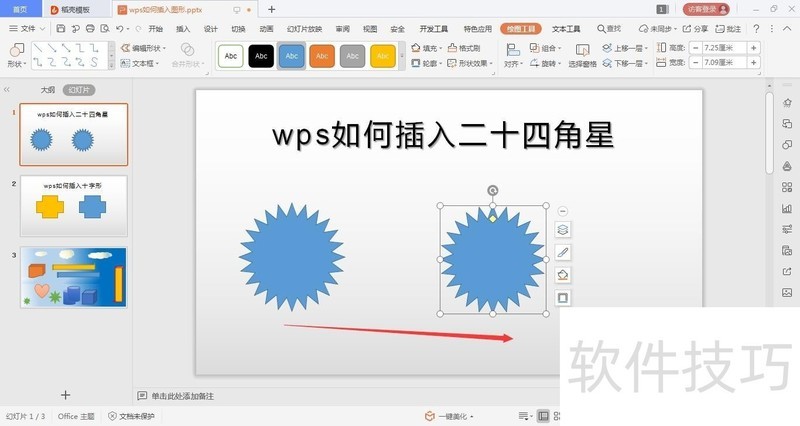This screenshot has width=800, height=426.
Task: Open the 形状效果 (Shape Effects) dropdown
Action: [470, 63]
